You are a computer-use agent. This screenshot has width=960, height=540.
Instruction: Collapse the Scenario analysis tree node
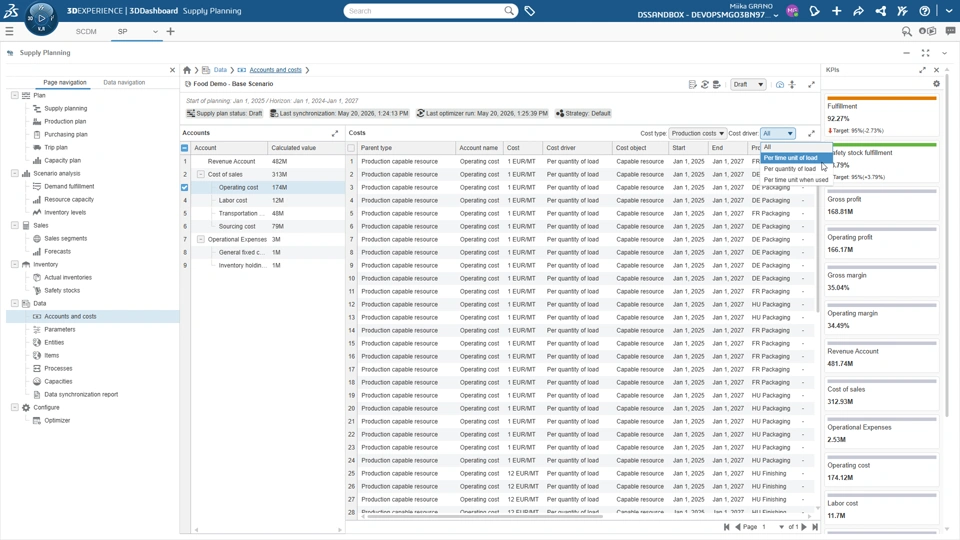[x=15, y=173]
